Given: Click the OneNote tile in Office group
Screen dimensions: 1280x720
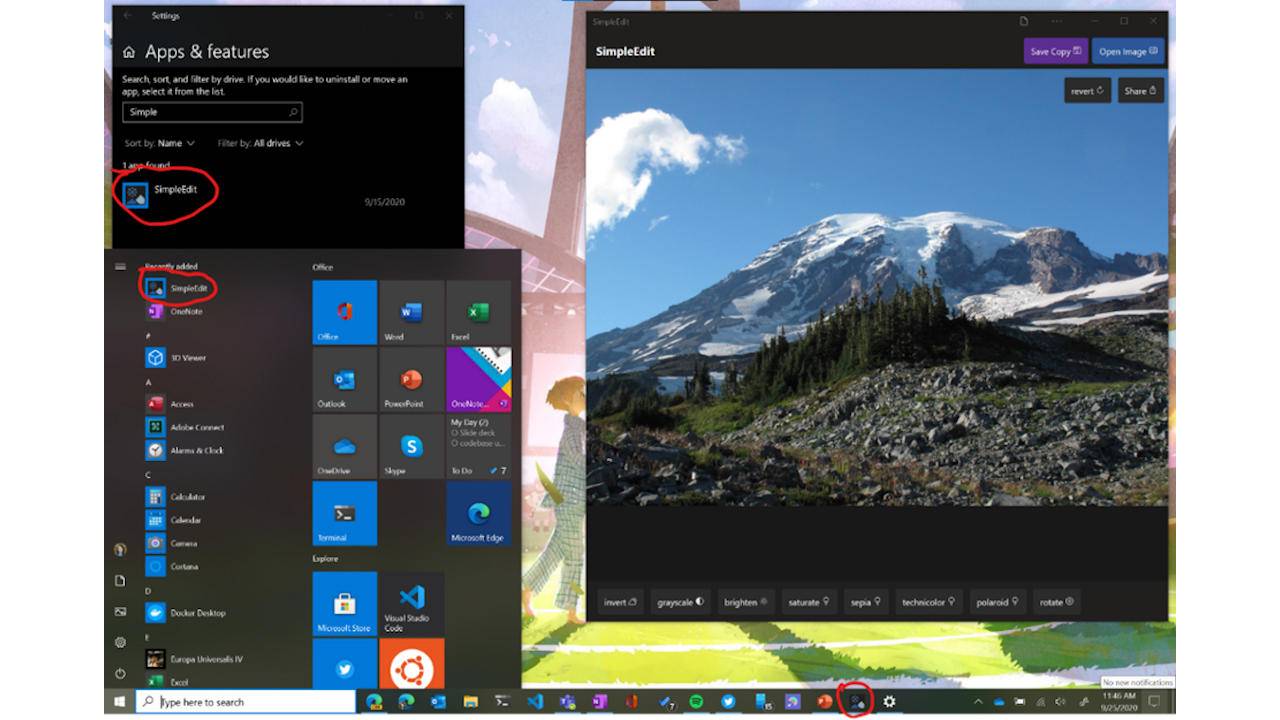Looking at the screenshot, I should point(479,379).
